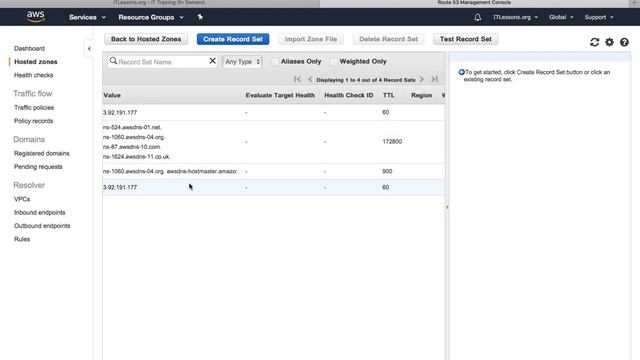Open Outbound endpoints in sidebar

[x=42, y=226]
